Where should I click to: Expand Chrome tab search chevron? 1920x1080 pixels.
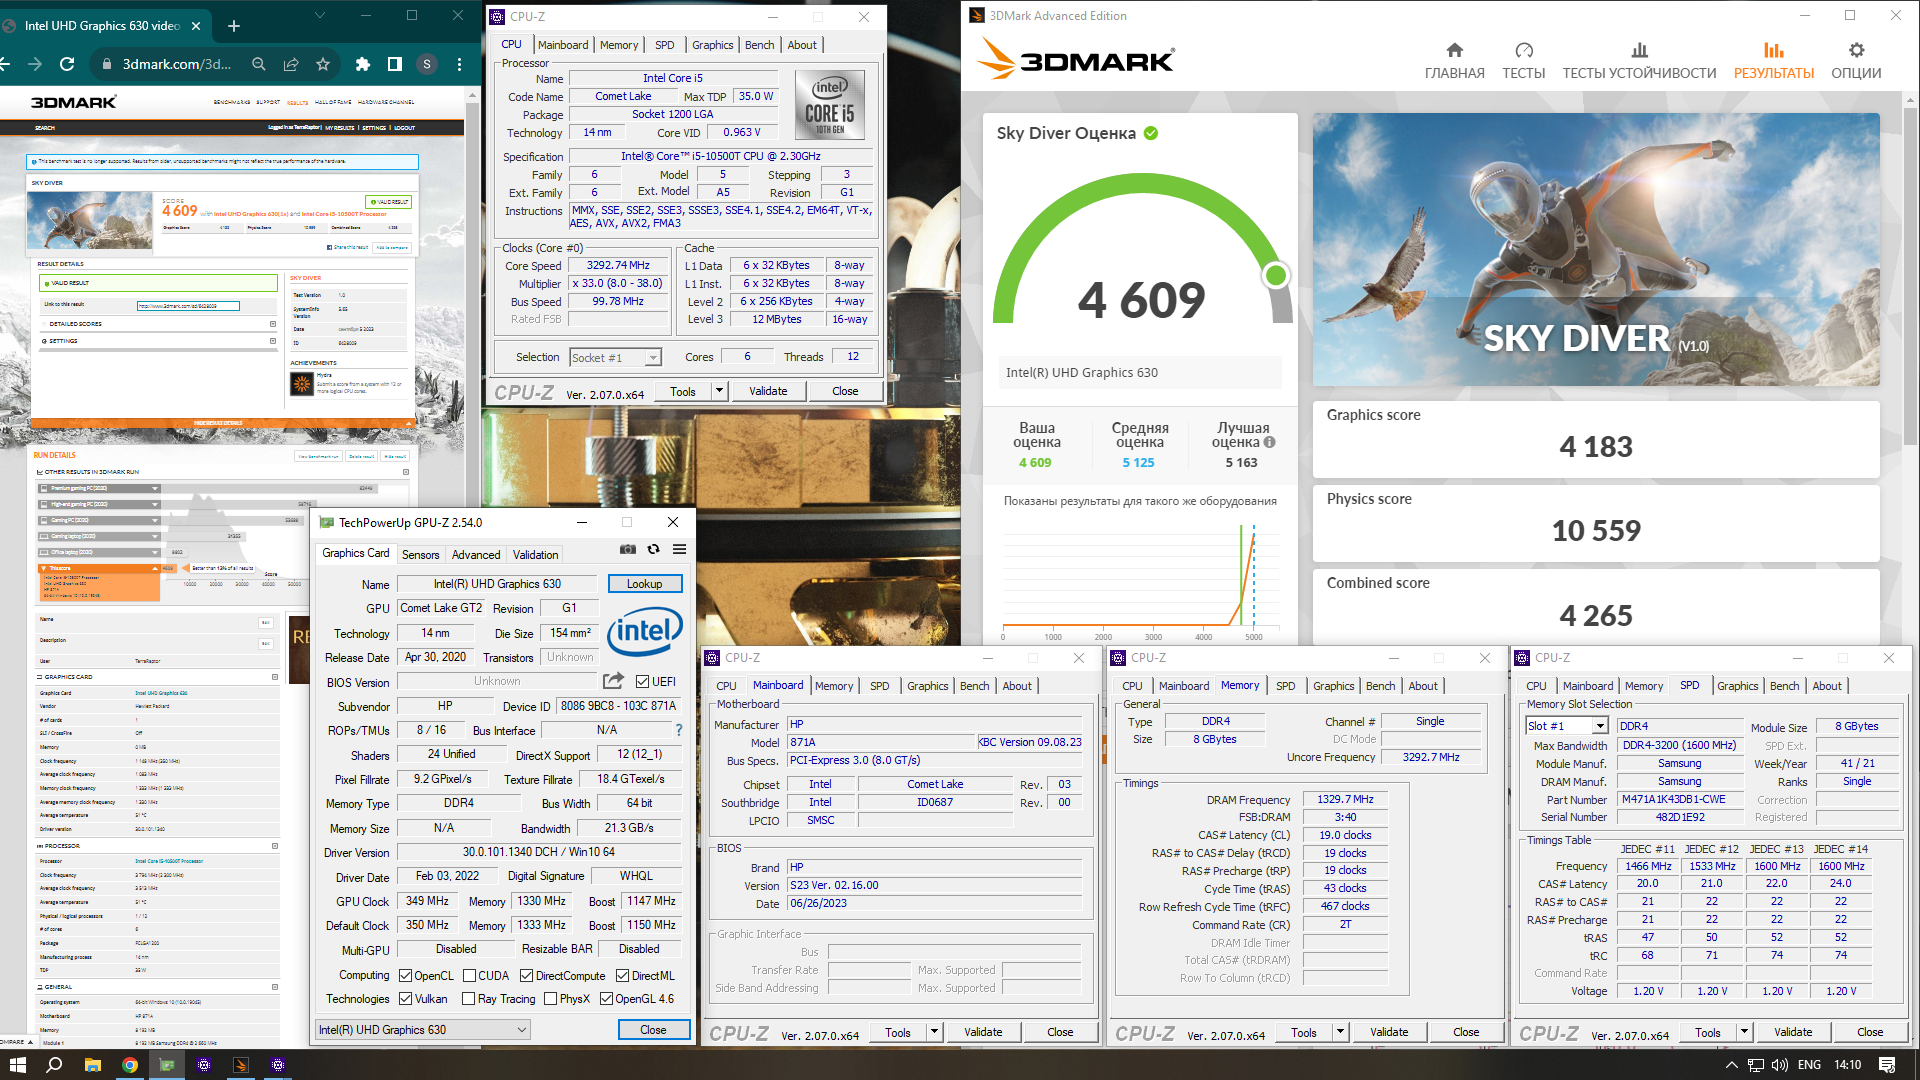click(x=320, y=15)
